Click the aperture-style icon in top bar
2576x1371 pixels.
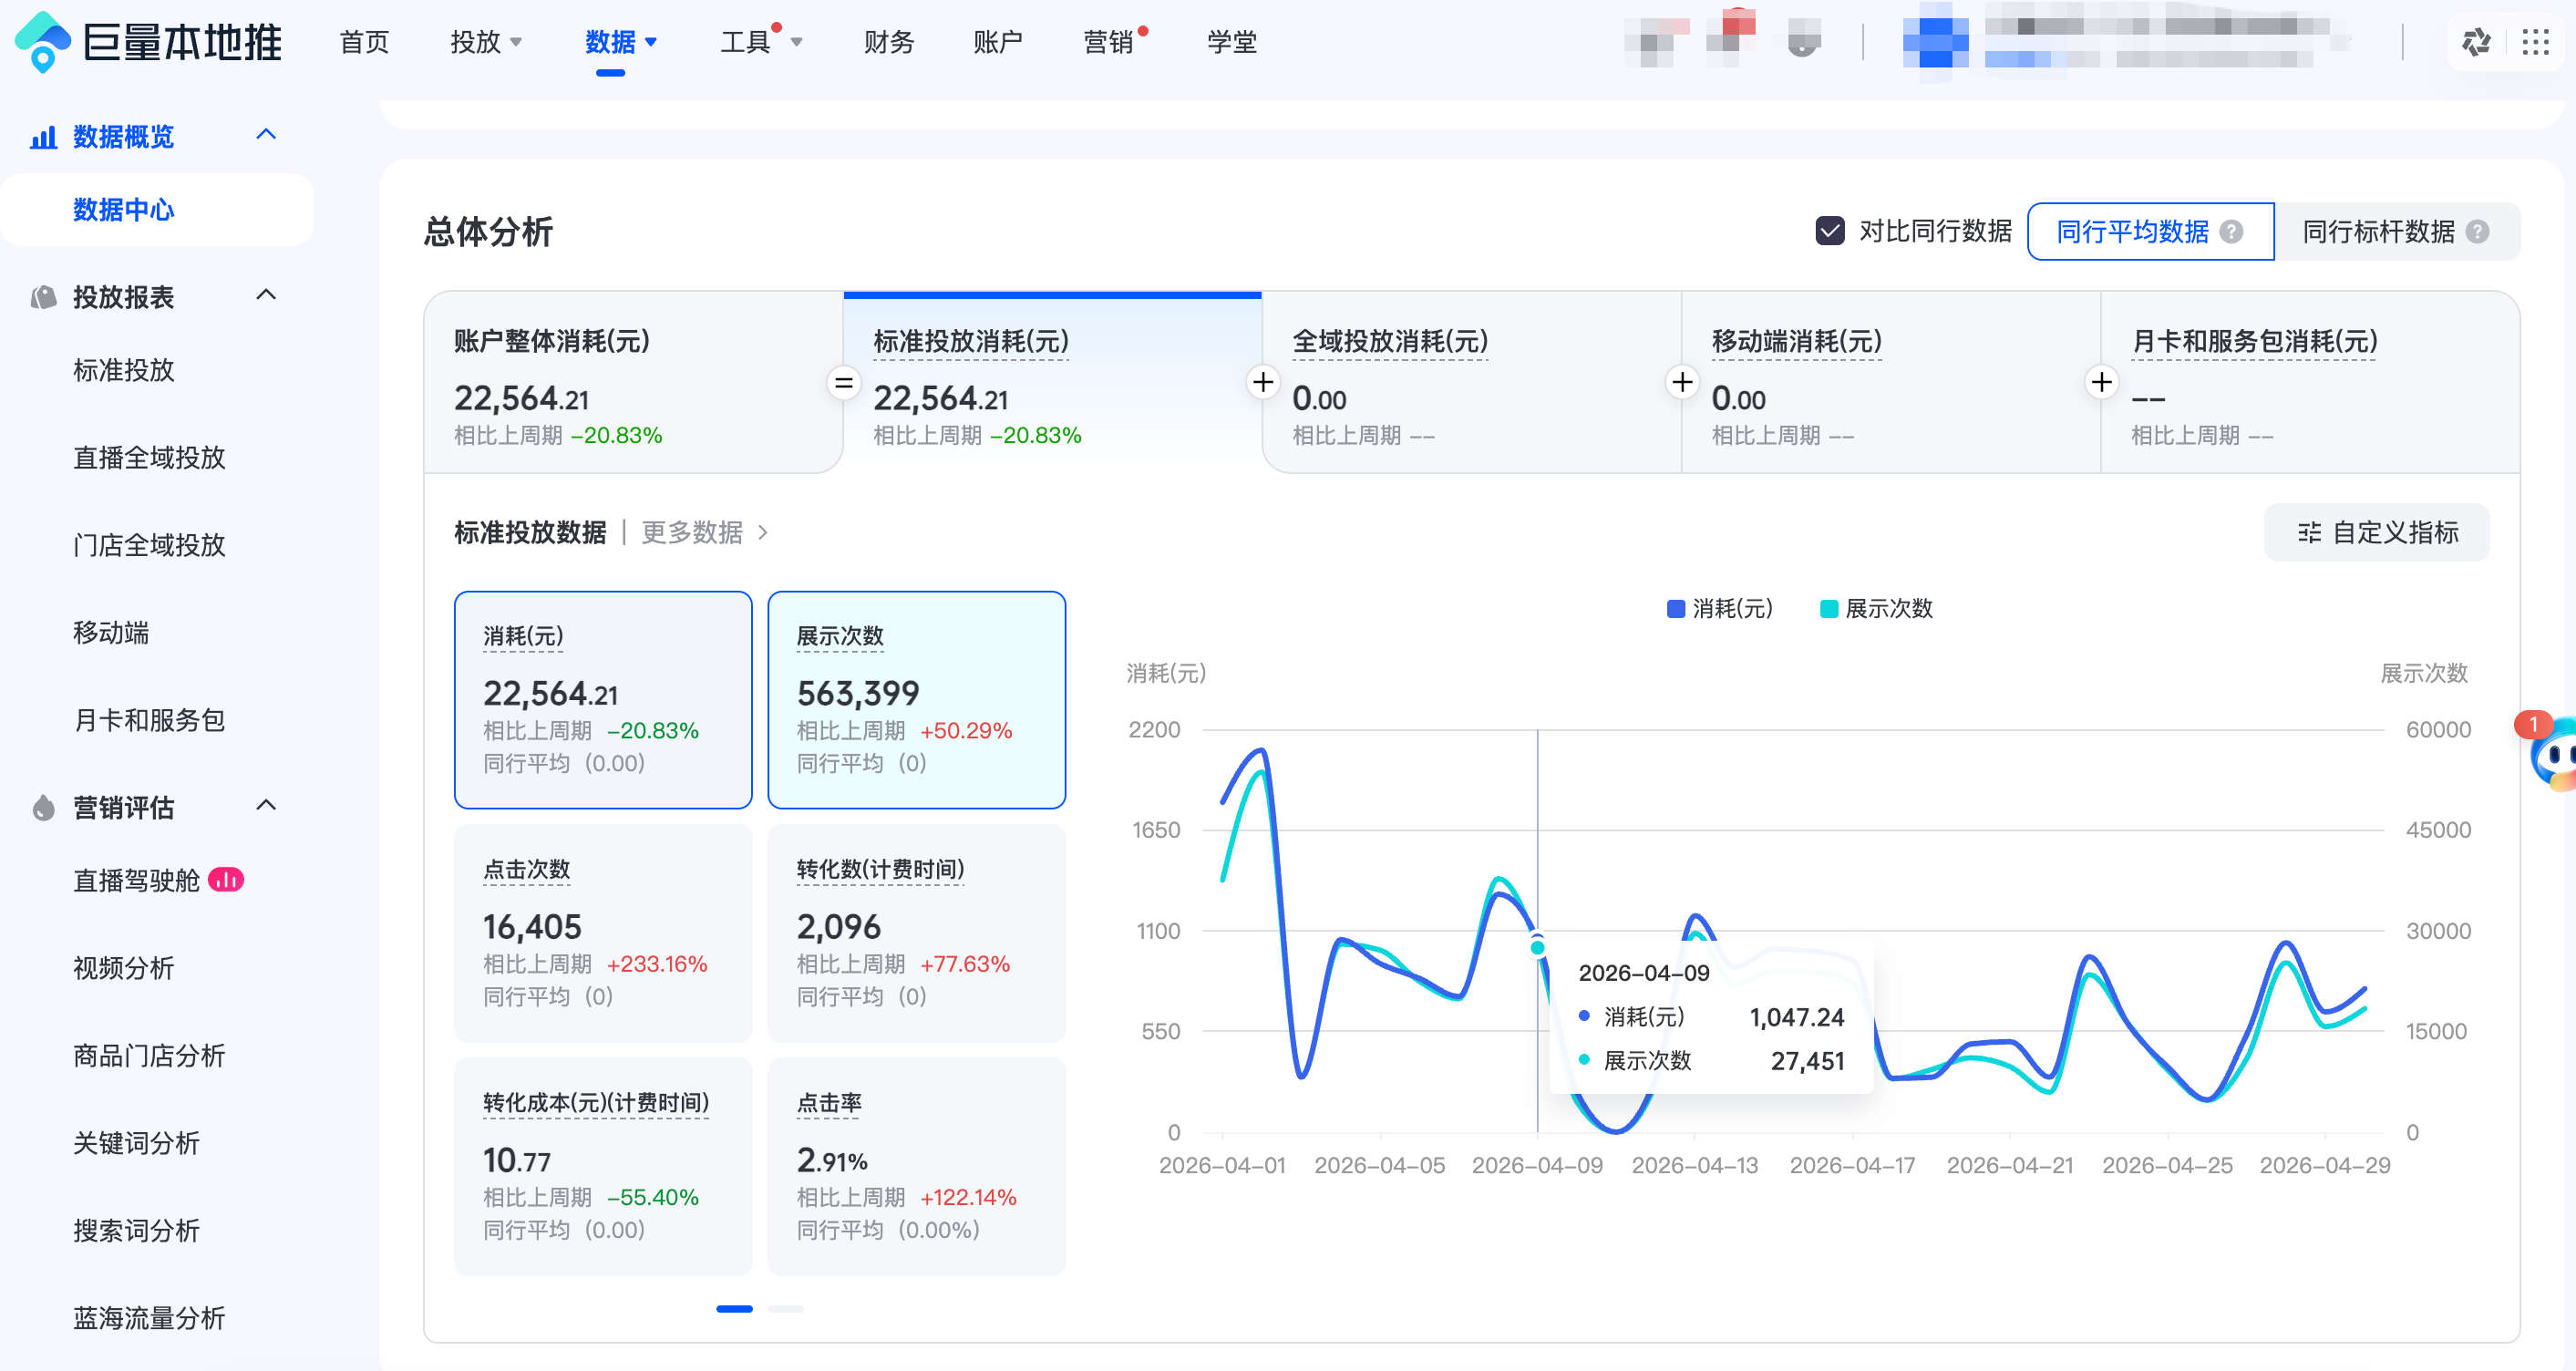point(2476,42)
